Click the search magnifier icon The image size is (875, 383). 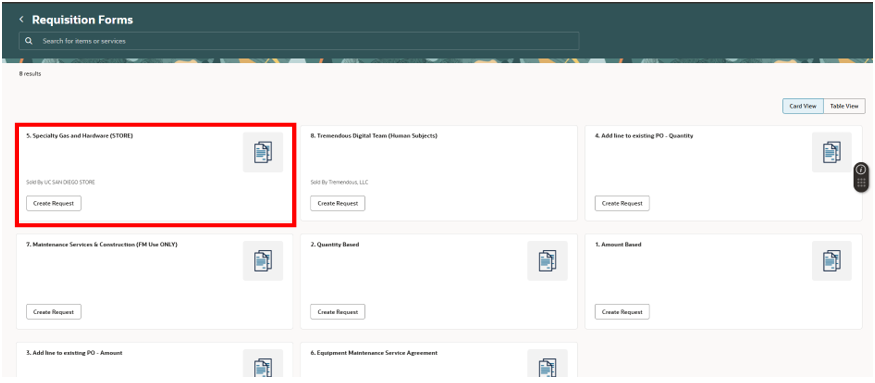click(29, 41)
